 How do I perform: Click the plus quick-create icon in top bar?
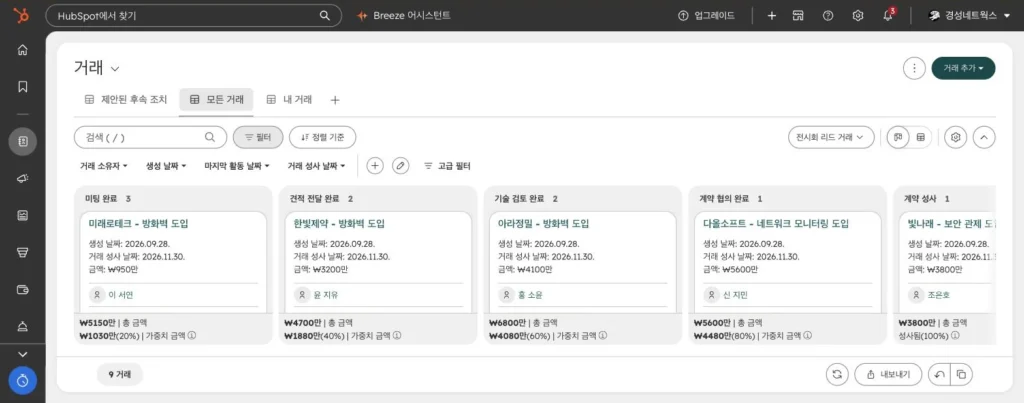[x=771, y=16]
